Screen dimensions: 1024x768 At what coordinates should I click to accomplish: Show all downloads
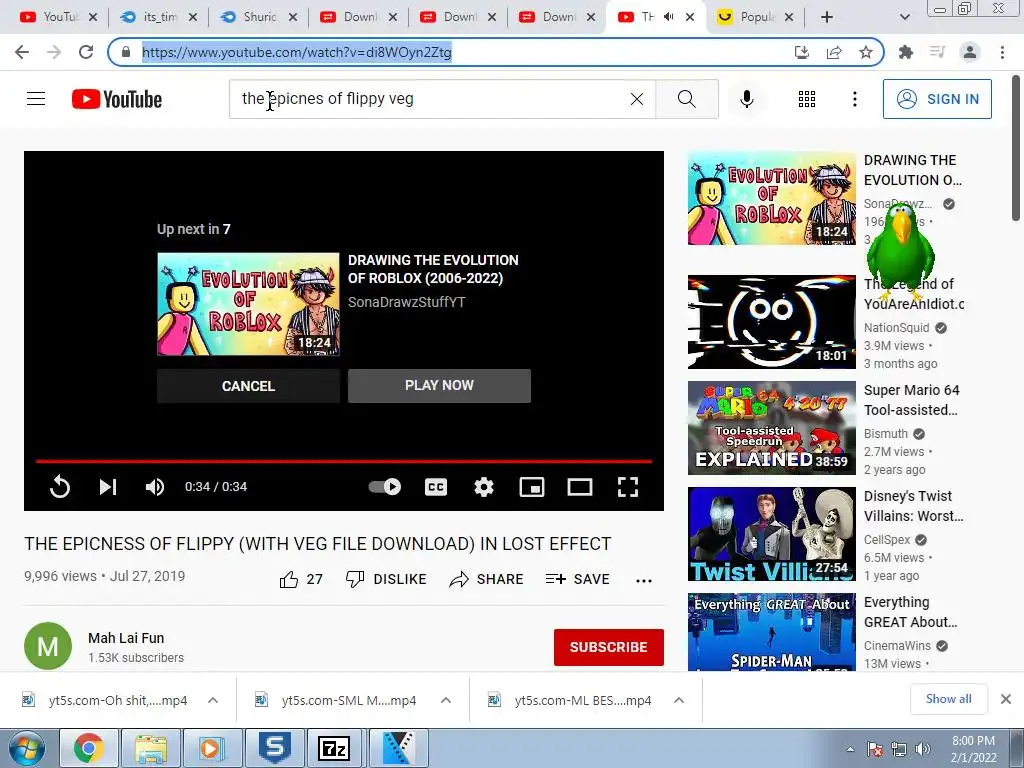[x=948, y=699]
